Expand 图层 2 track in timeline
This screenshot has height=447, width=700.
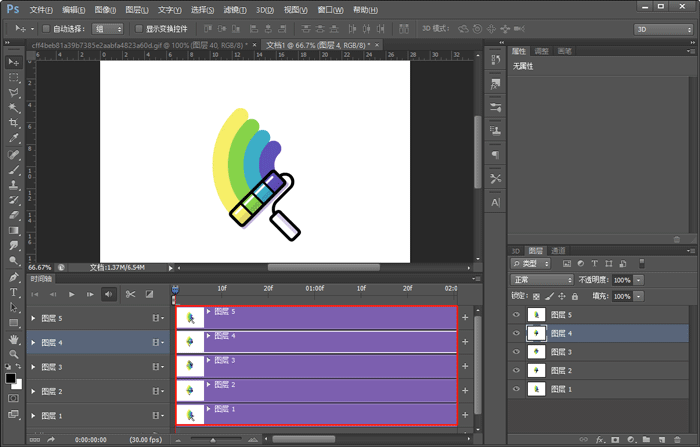point(33,391)
